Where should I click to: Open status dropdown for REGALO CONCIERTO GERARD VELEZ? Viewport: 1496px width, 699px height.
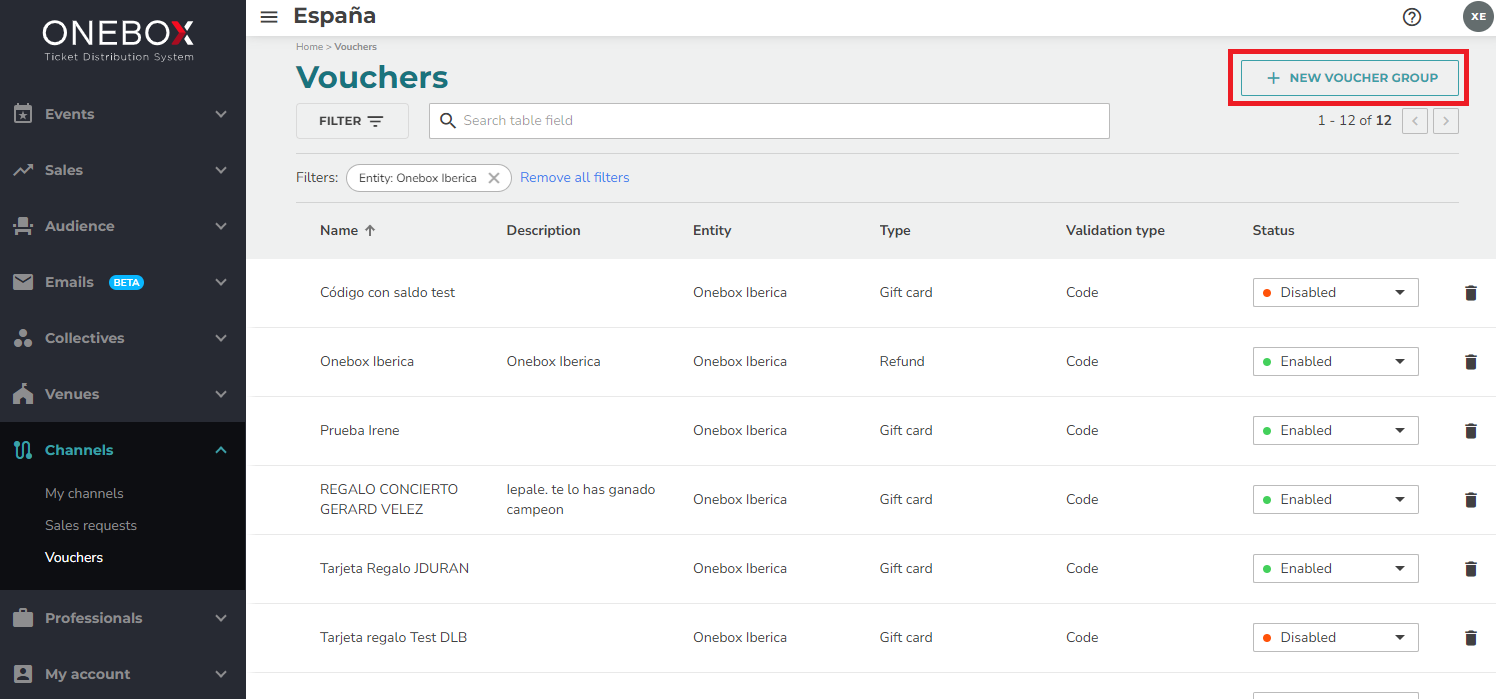(1335, 500)
